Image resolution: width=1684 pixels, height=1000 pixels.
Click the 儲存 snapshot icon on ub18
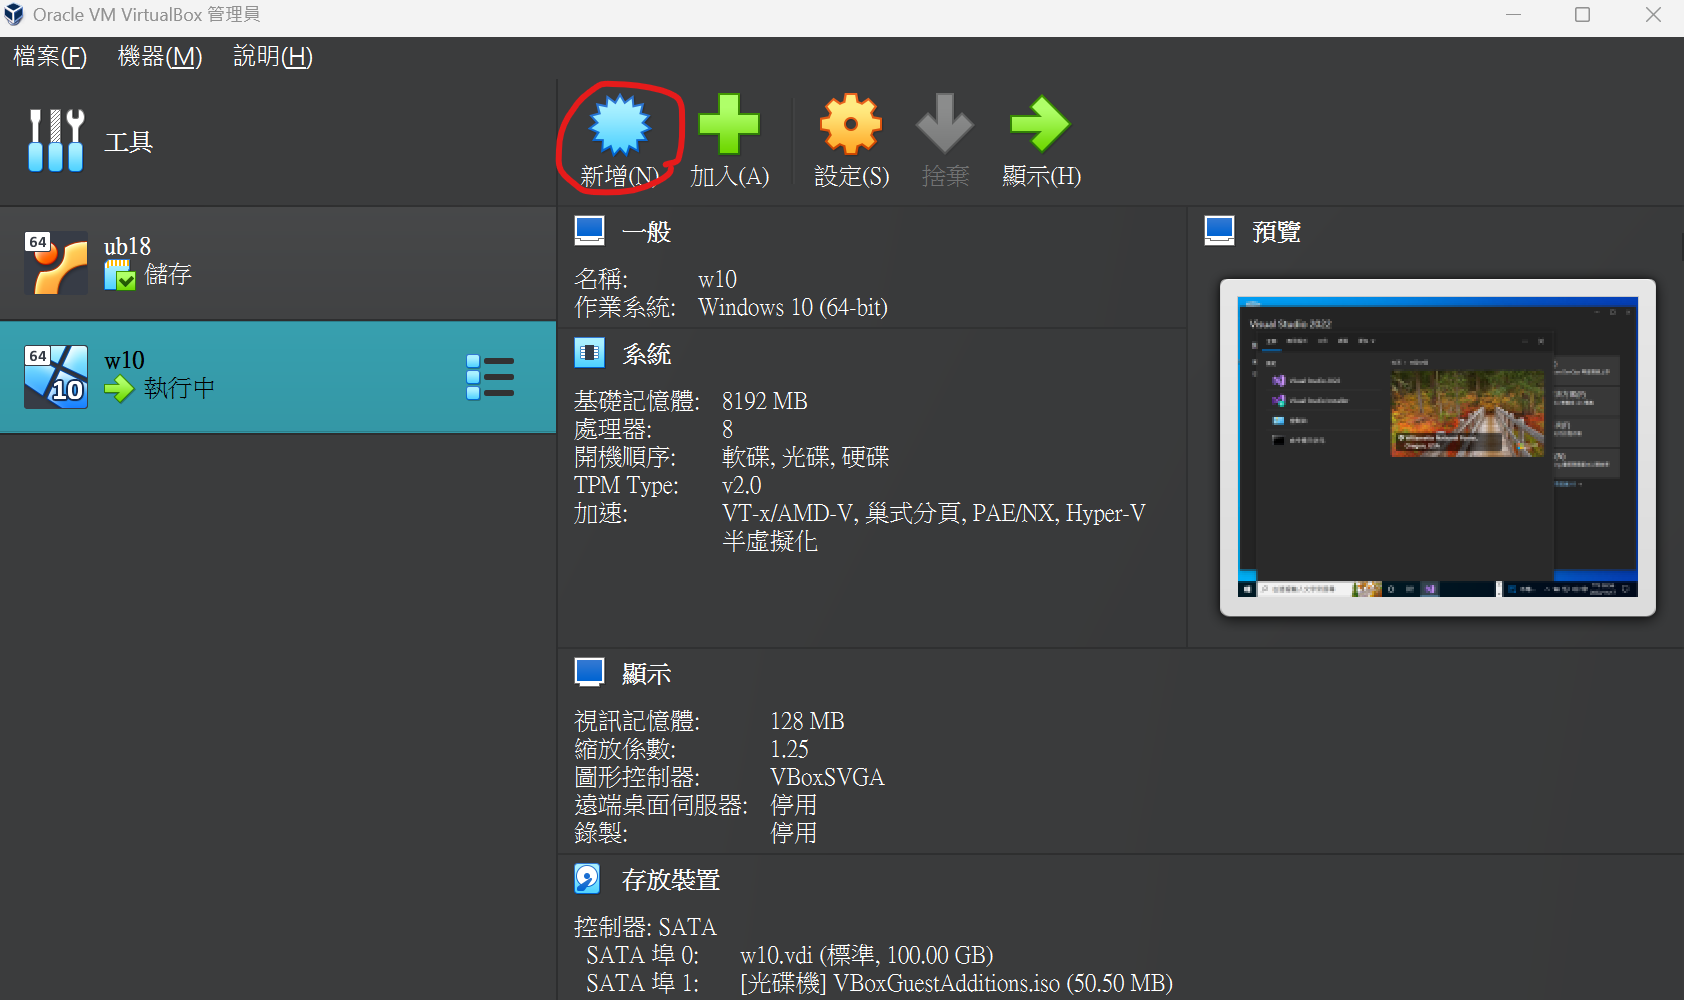[121, 275]
